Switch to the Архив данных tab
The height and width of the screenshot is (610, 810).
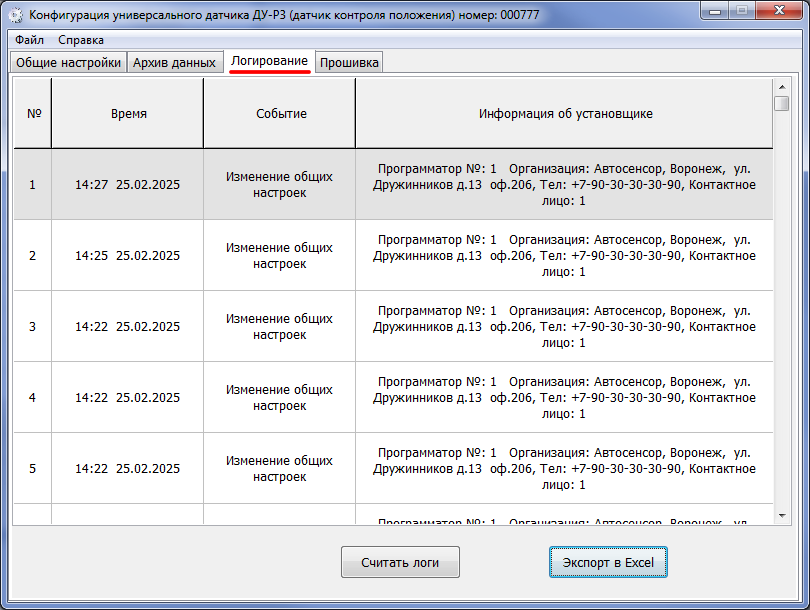175,62
